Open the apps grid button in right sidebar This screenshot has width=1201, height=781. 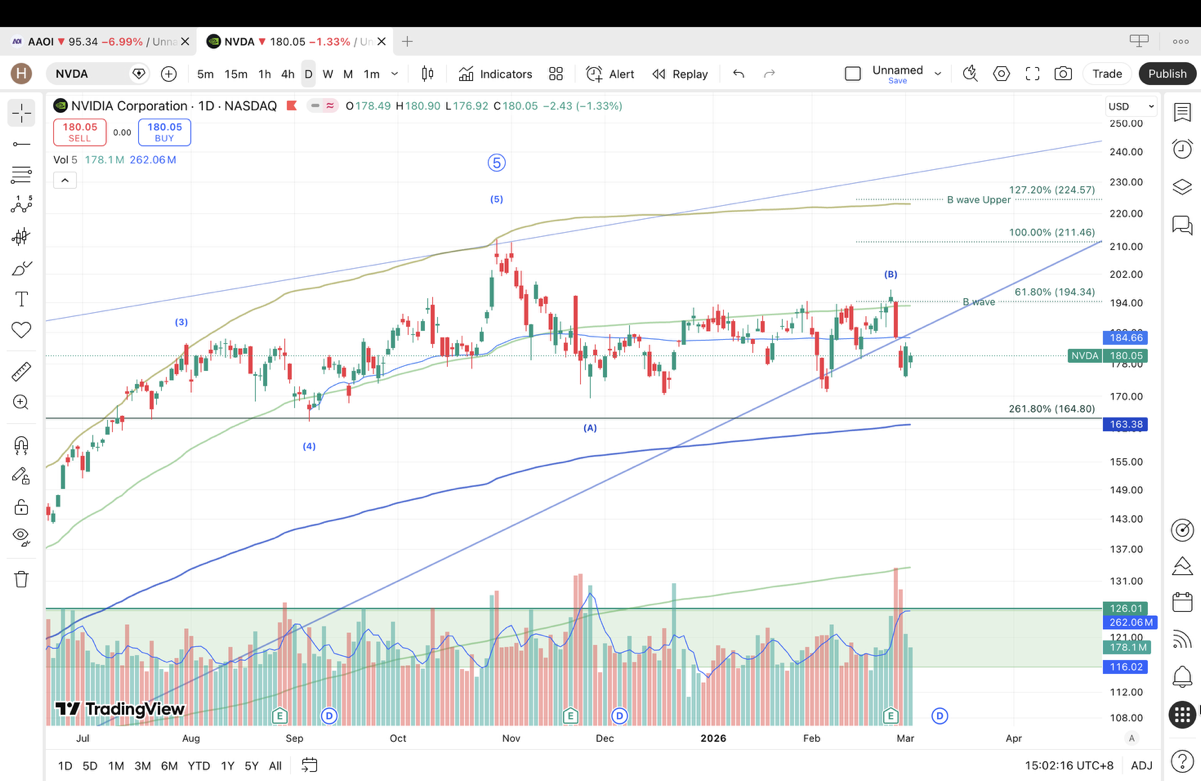(x=1182, y=714)
